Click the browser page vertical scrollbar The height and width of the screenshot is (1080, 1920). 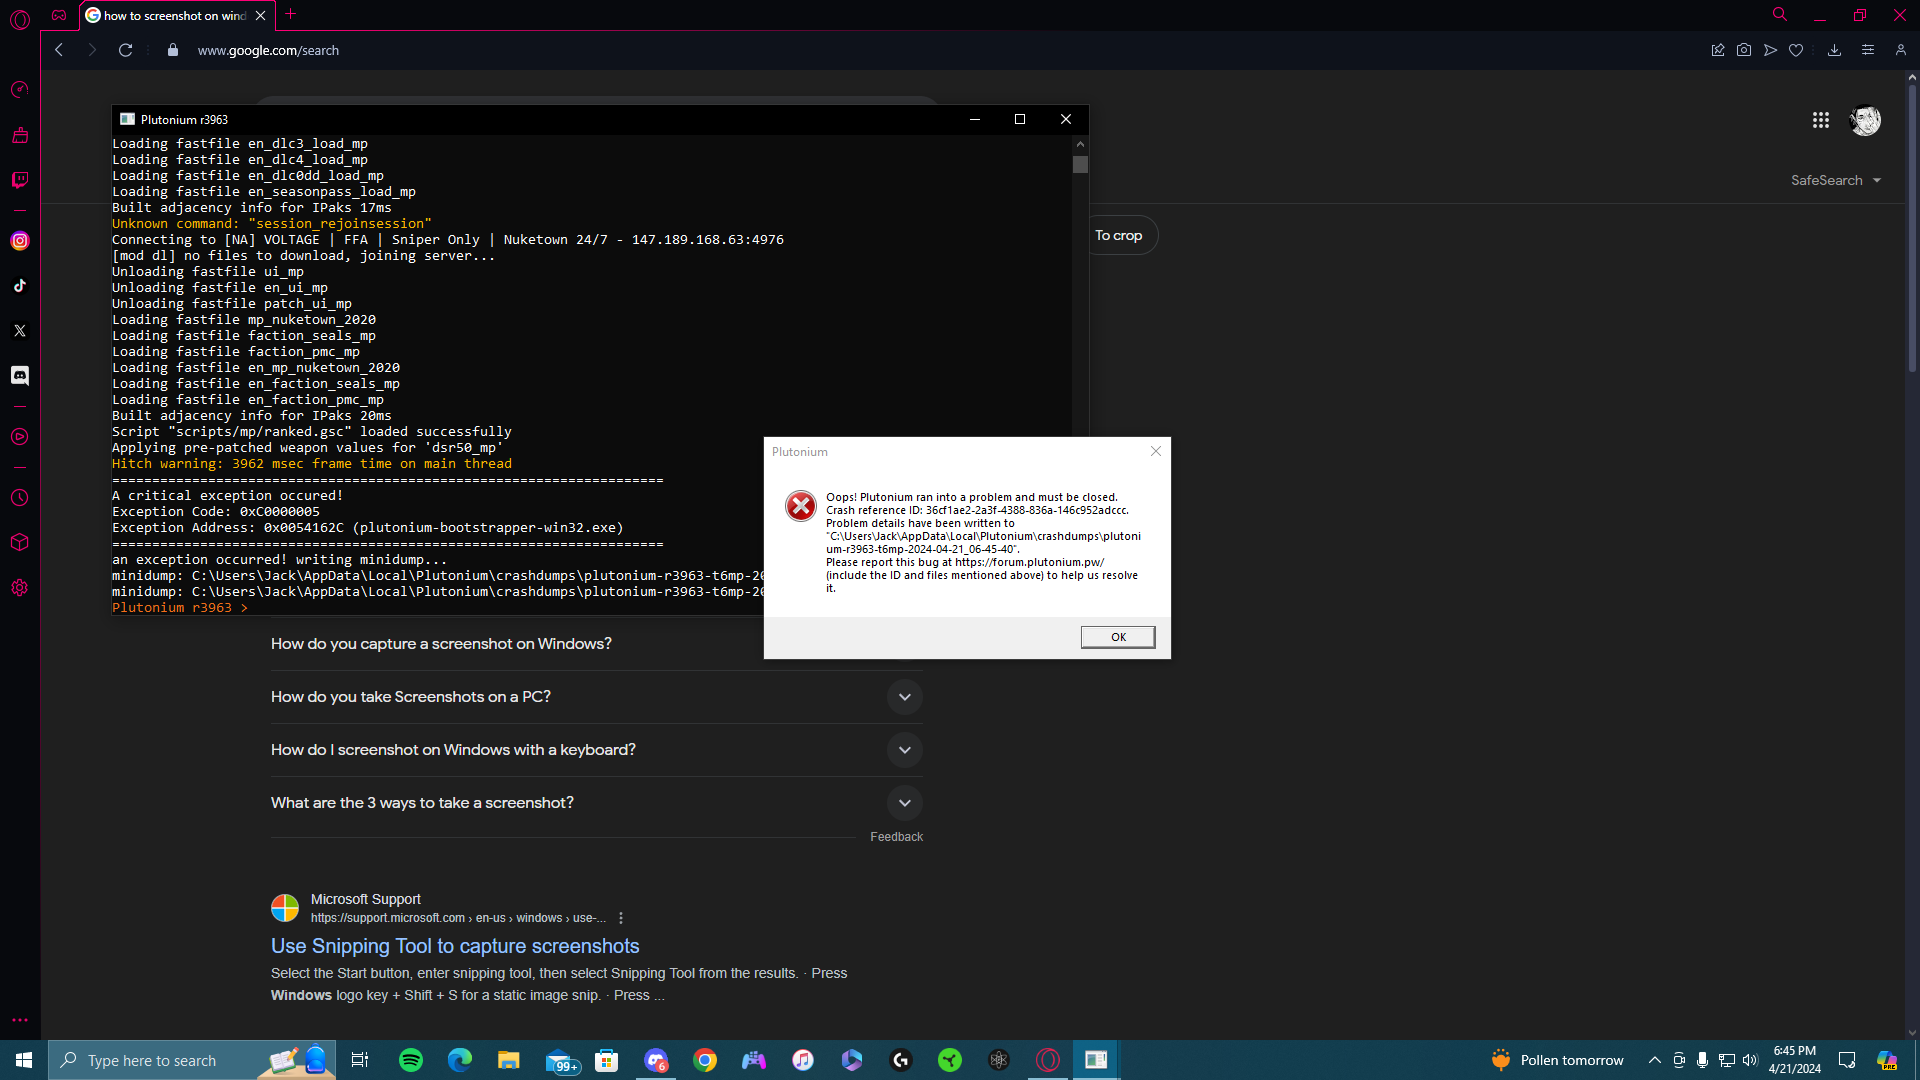click(1911, 230)
